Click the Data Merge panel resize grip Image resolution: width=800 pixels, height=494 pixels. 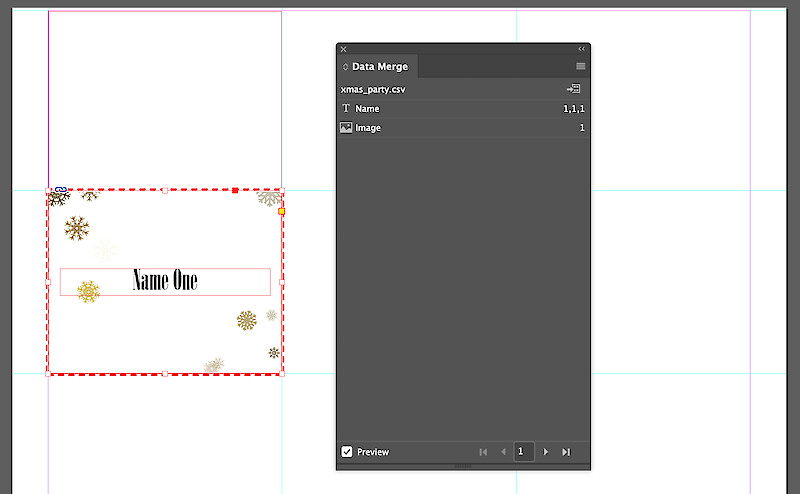(463, 466)
